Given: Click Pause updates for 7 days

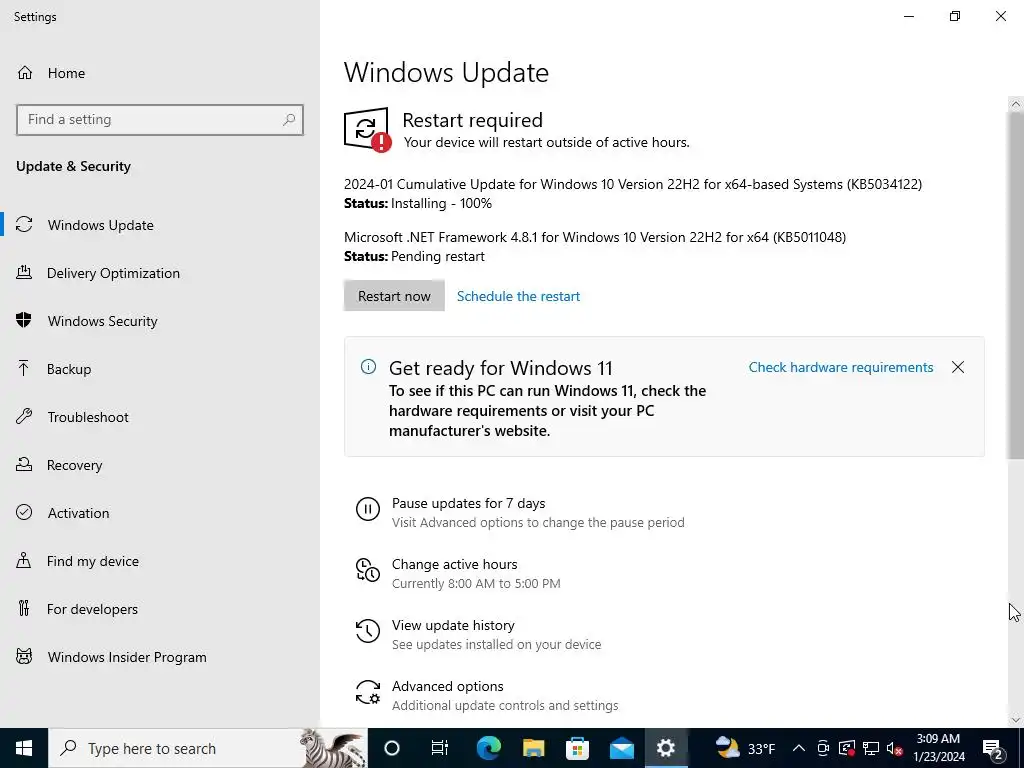Looking at the screenshot, I should [x=468, y=504].
